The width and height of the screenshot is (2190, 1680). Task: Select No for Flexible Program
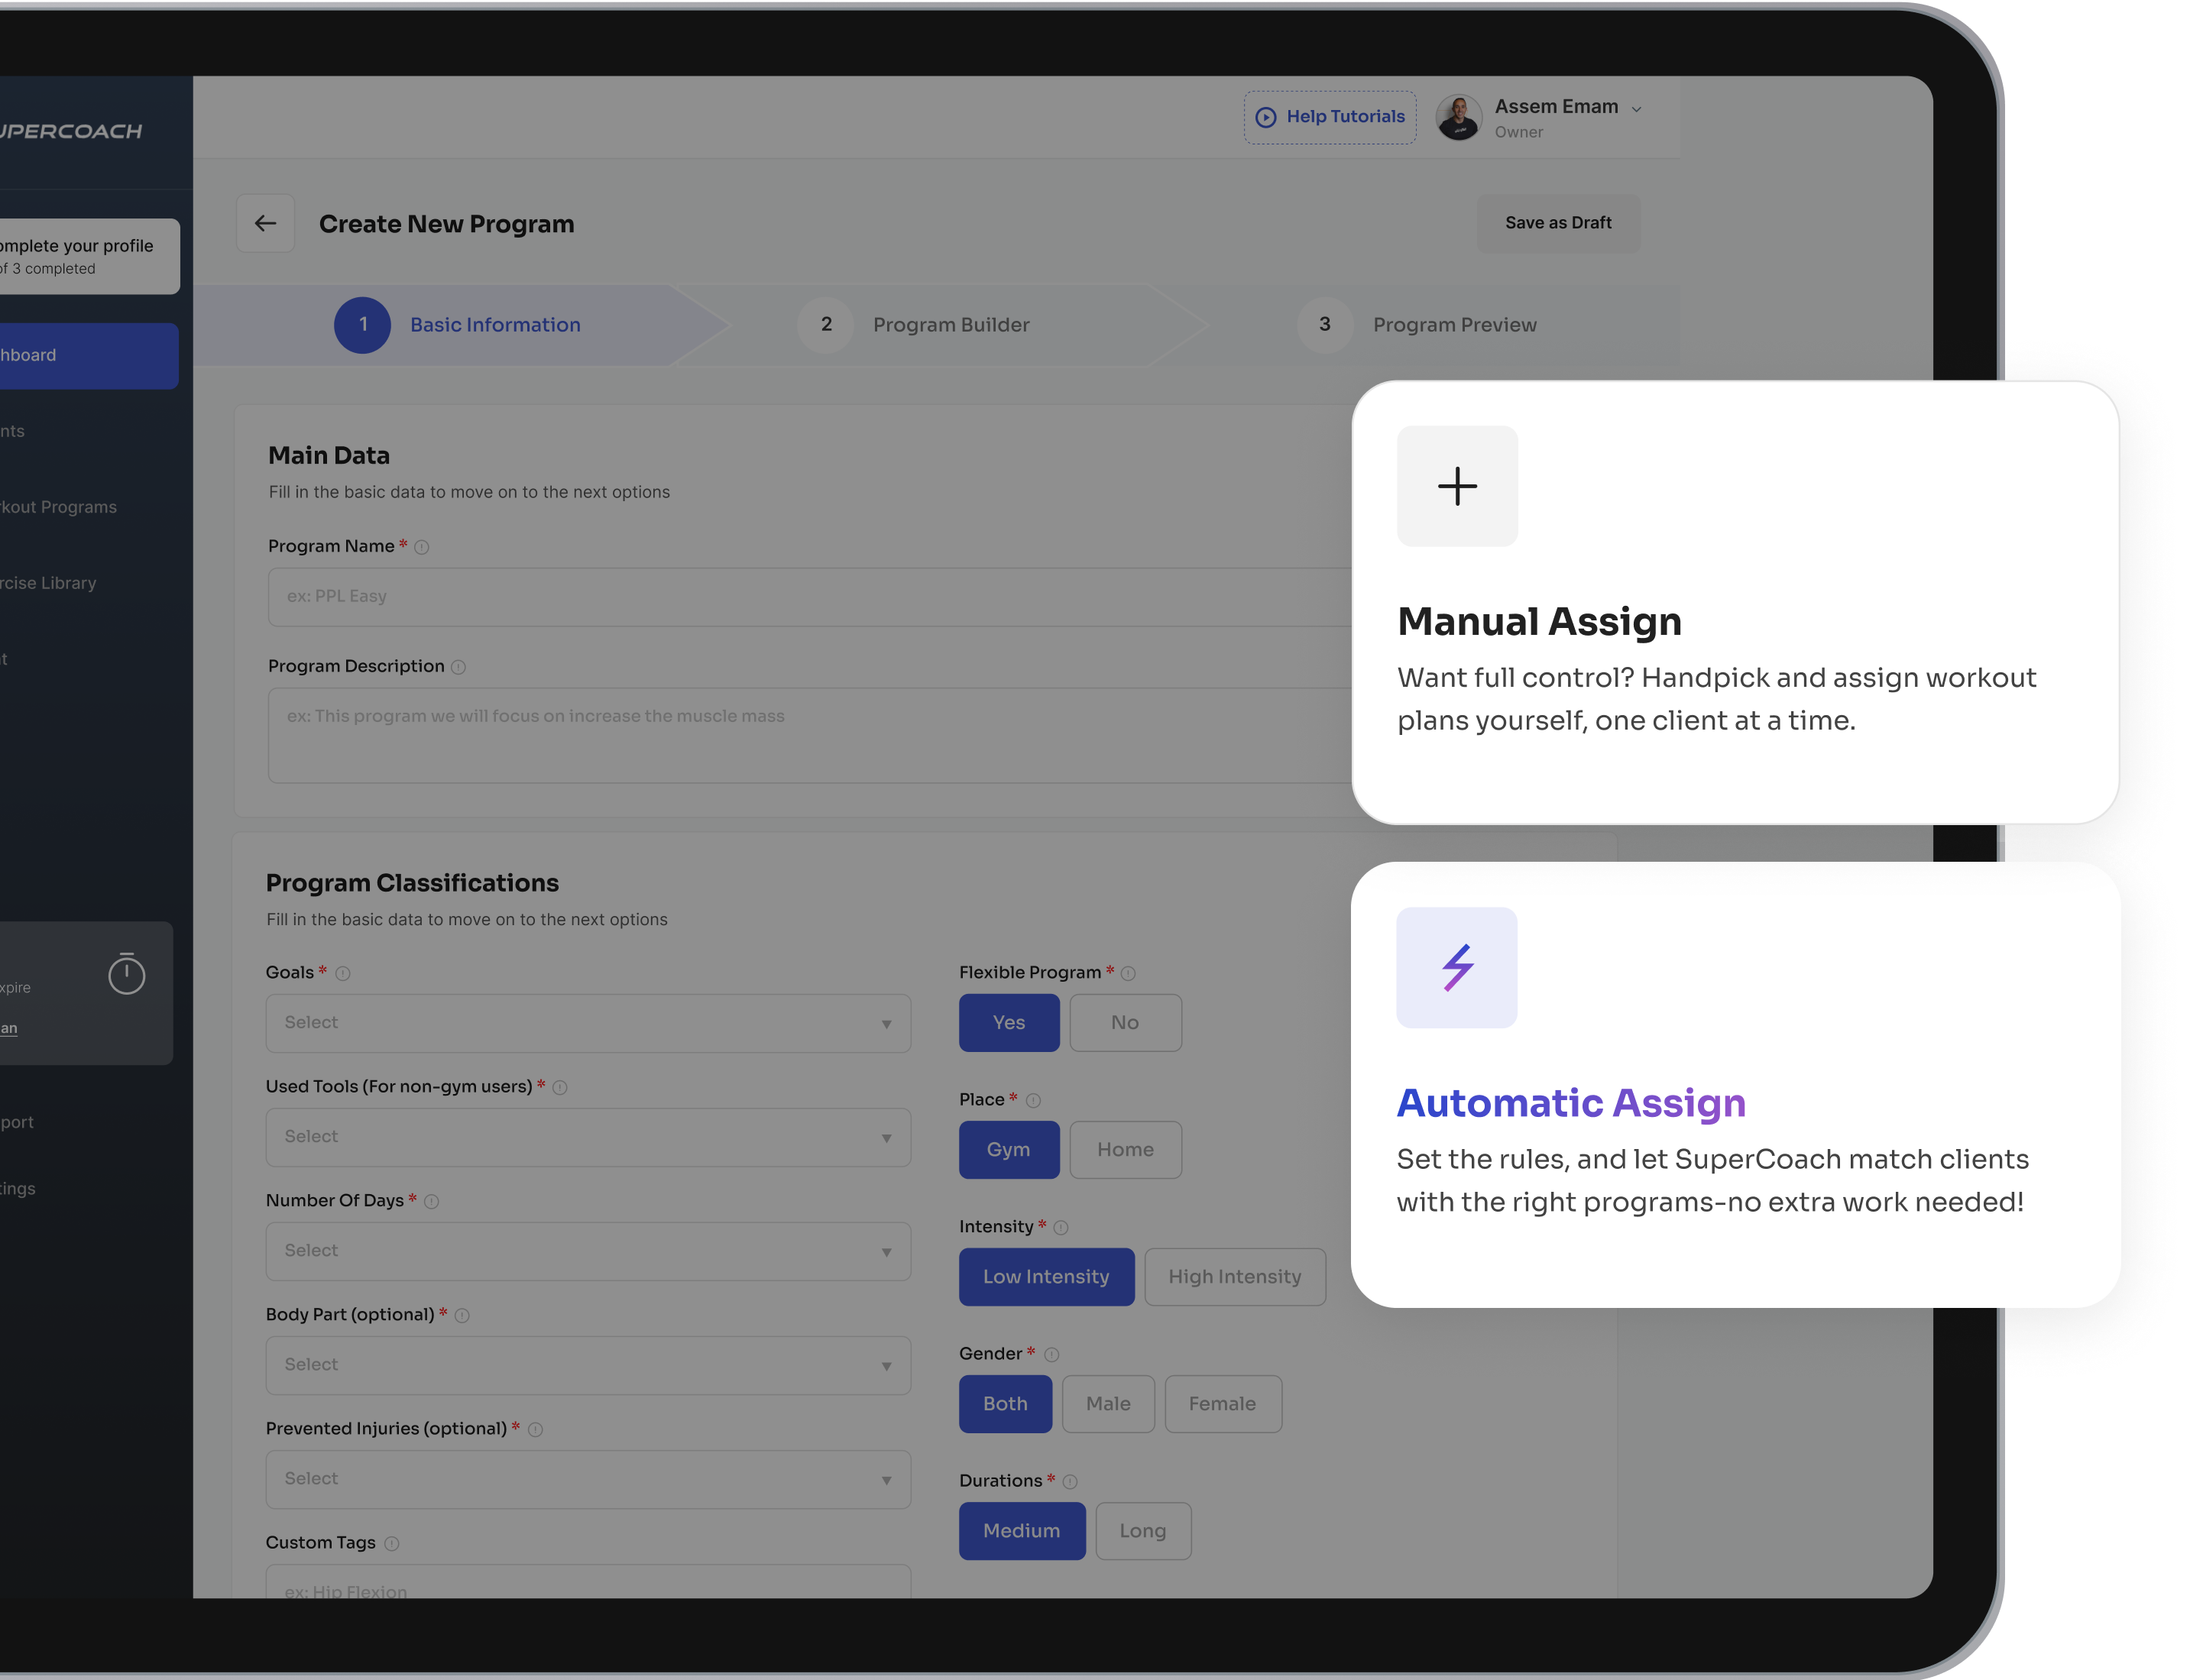coord(1125,1022)
